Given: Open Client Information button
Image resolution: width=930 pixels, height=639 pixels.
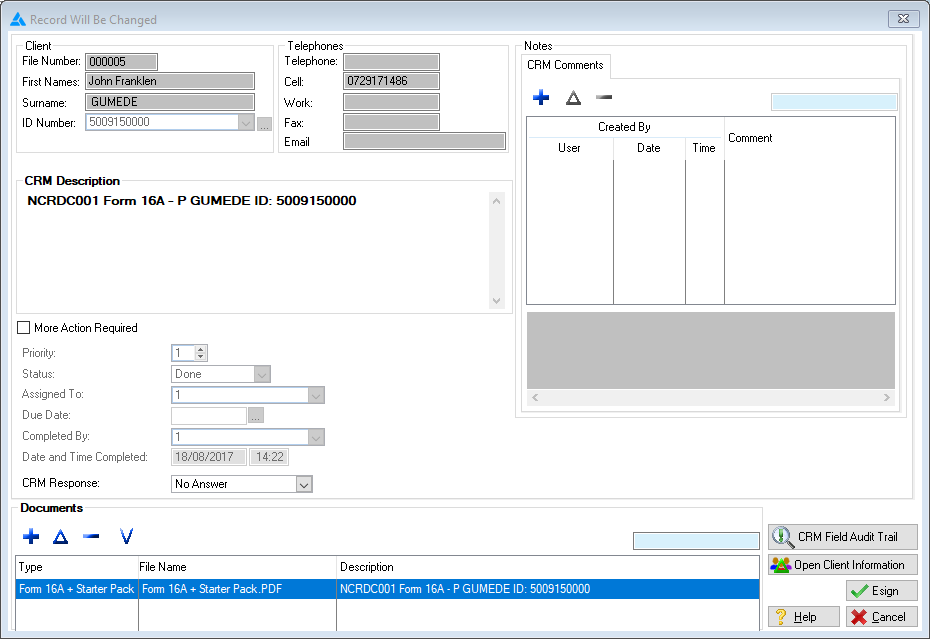Looking at the screenshot, I should point(842,565).
